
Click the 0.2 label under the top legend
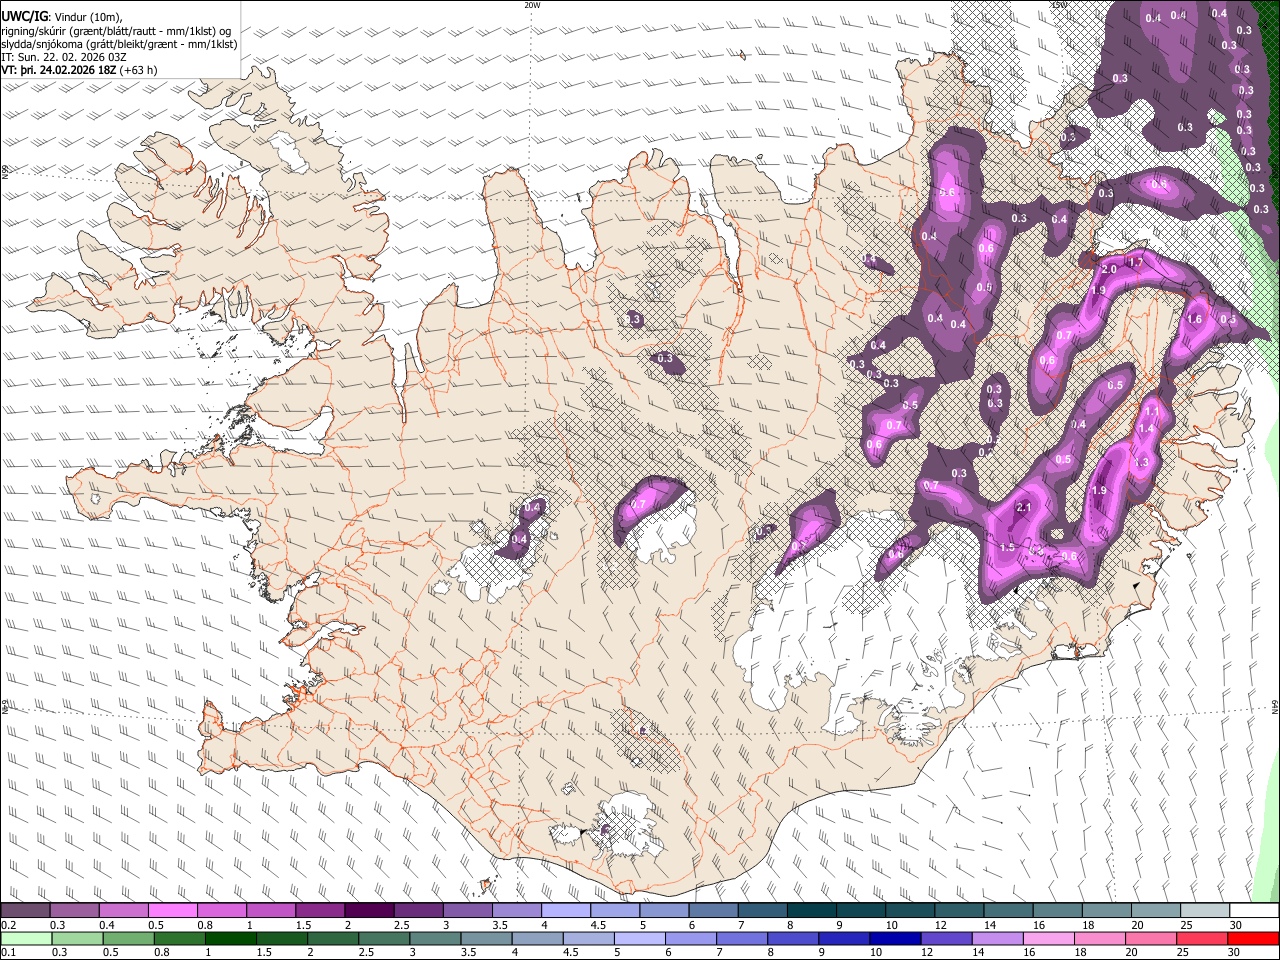[8, 925]
